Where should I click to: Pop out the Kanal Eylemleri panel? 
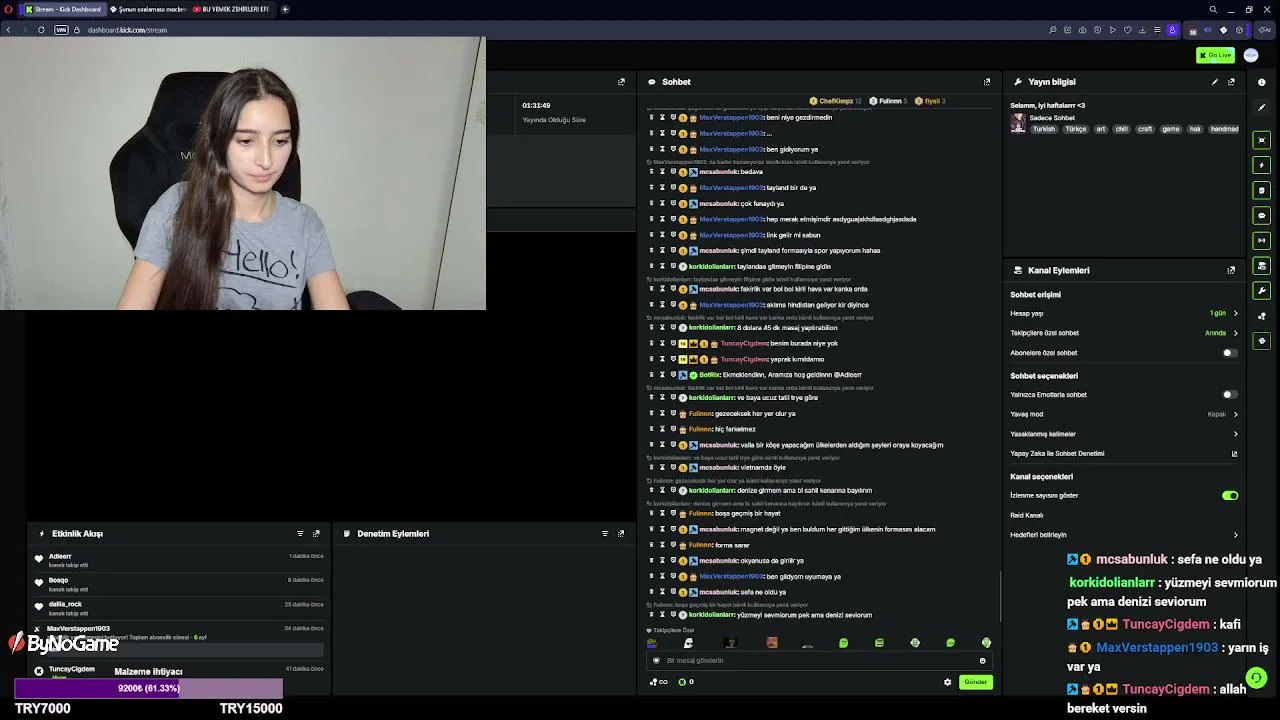1231,270
